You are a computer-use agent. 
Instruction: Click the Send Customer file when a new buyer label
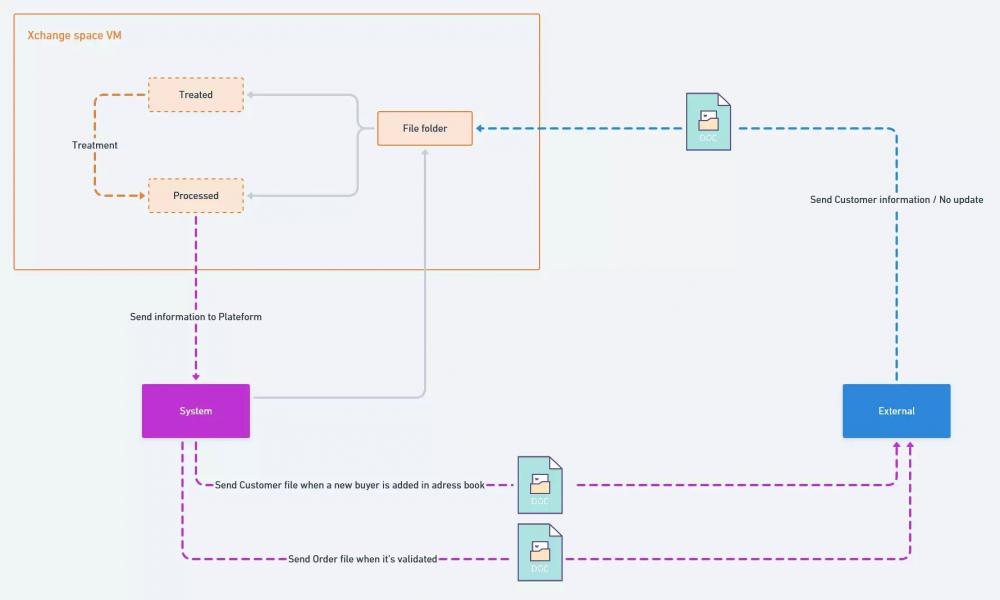pos(349,485)
